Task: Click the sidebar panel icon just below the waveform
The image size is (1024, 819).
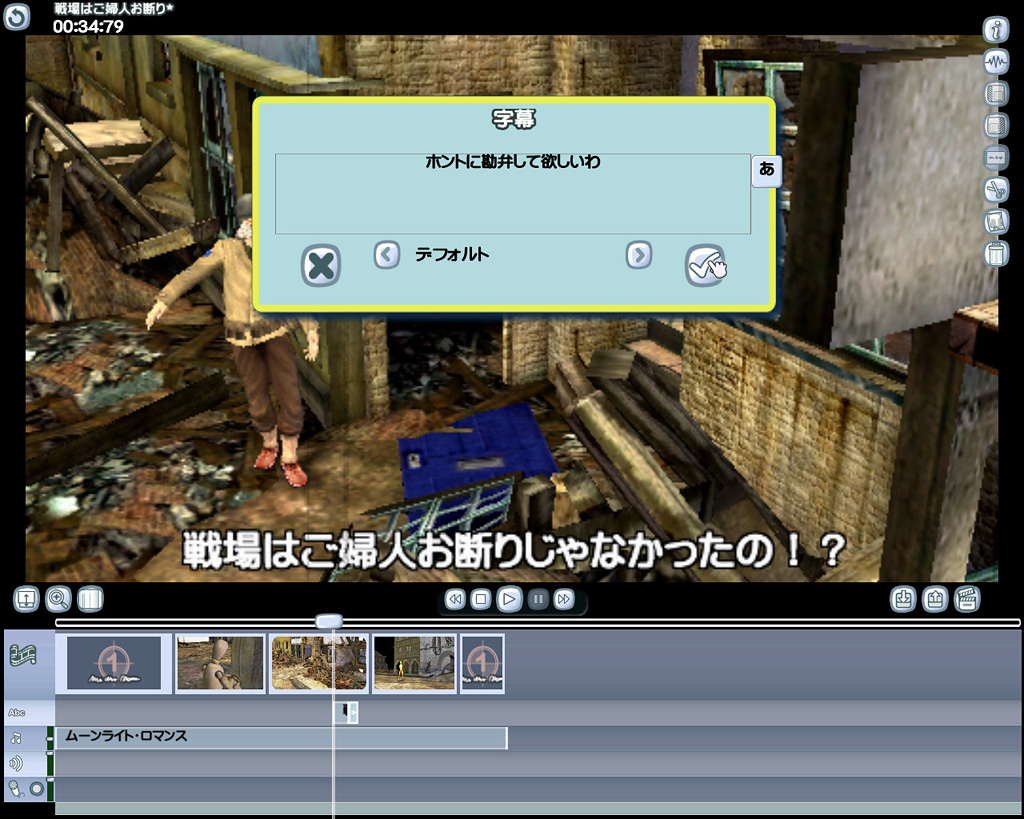Action: 997,93
